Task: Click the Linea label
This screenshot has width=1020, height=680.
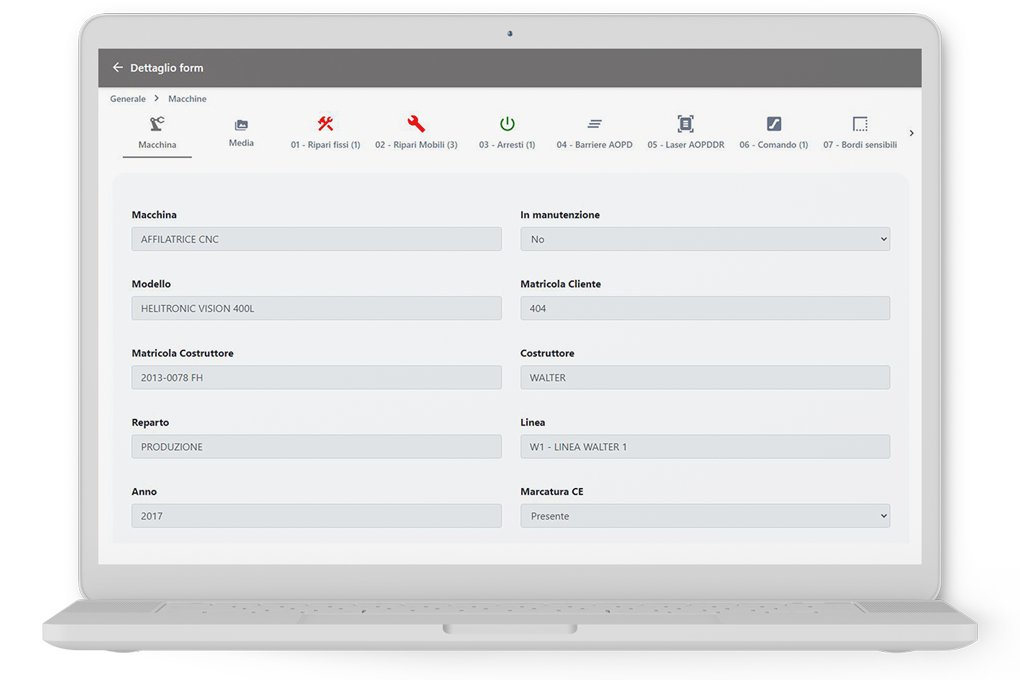Action: [533, 422]
